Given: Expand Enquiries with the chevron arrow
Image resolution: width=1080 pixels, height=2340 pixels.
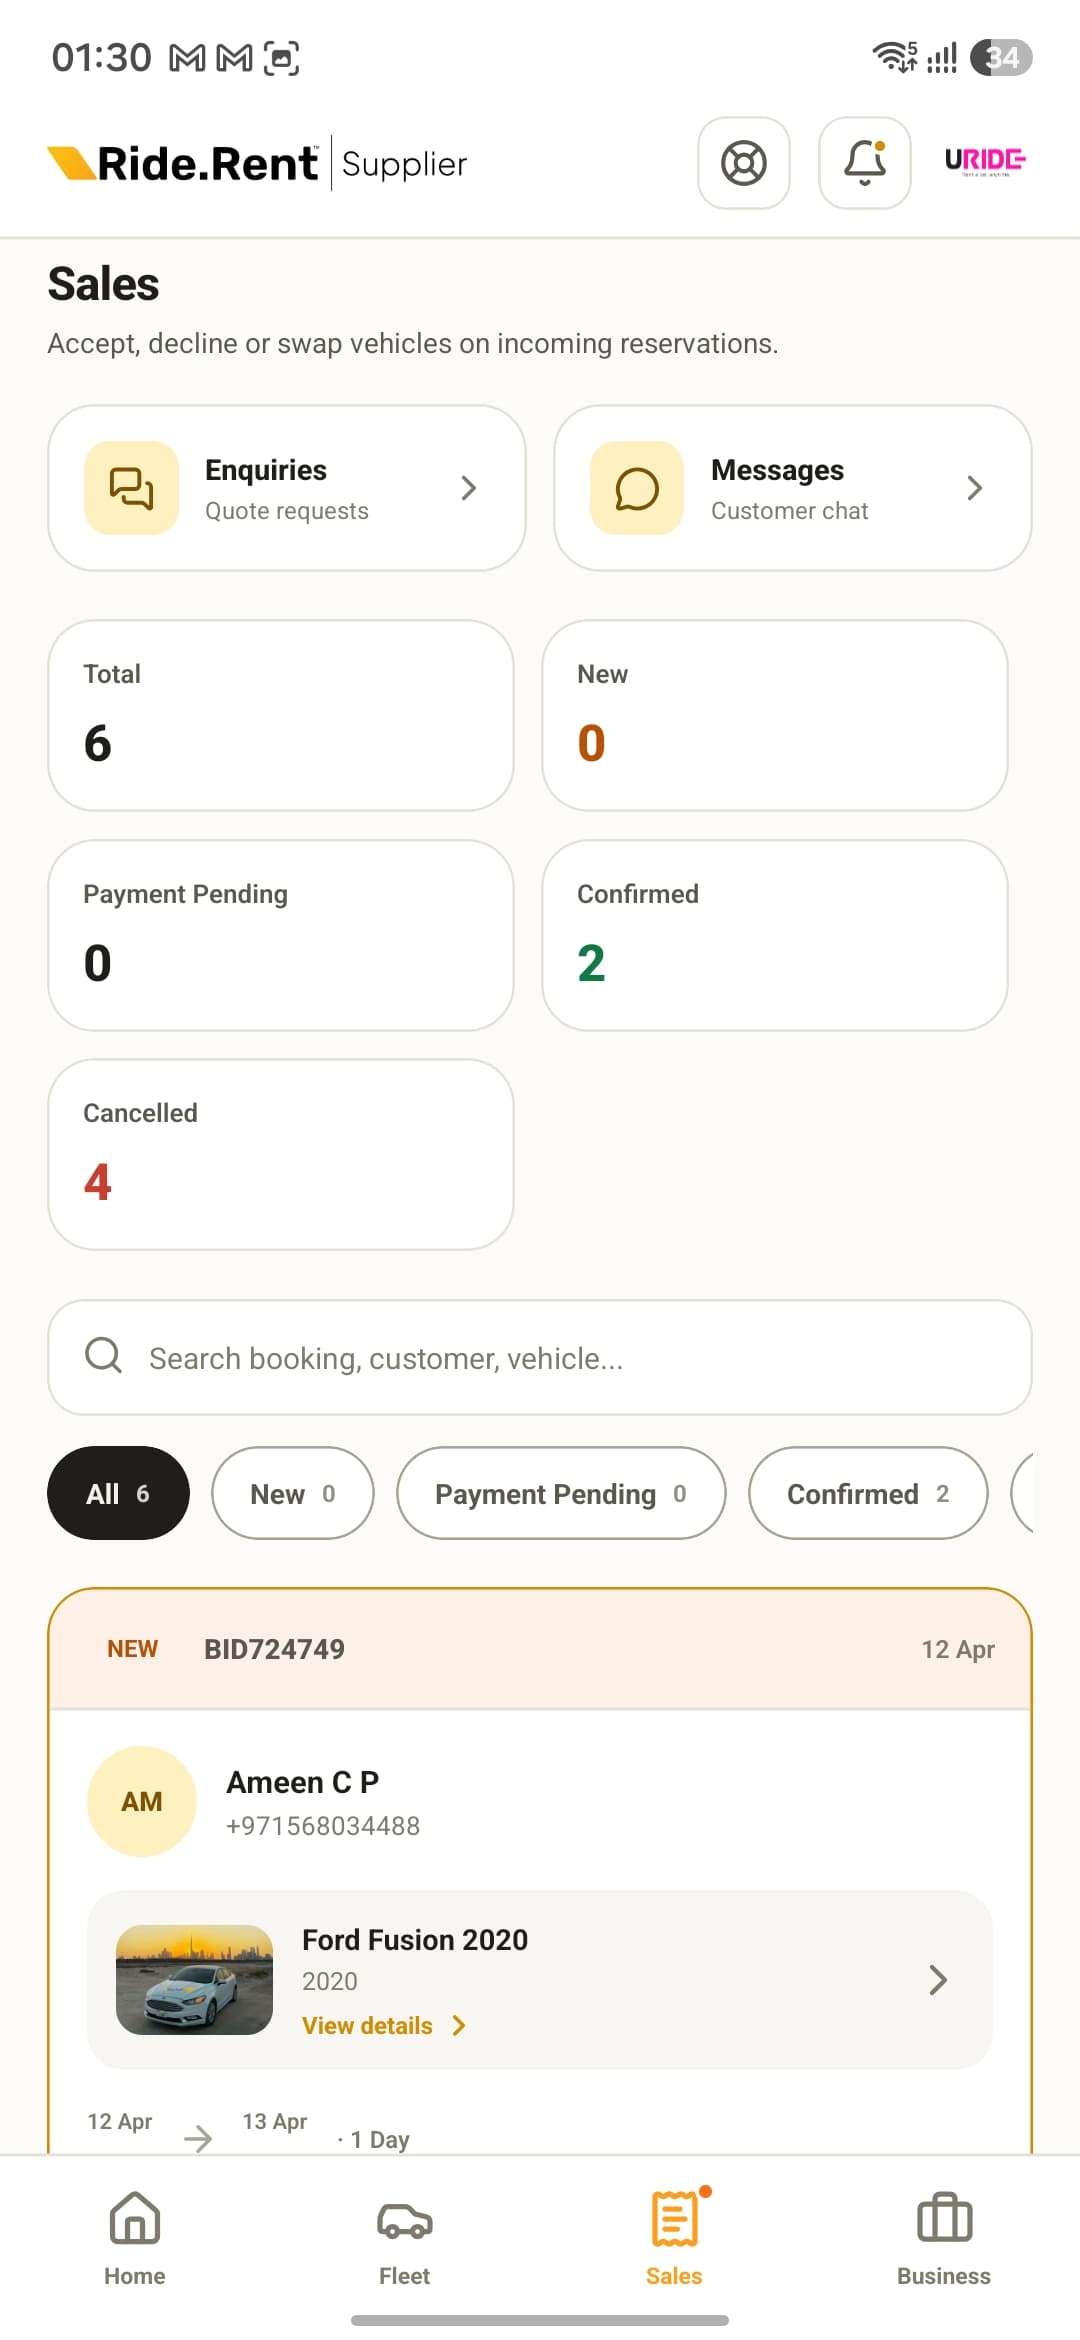Looking at the screenshot, I should 468,488.
